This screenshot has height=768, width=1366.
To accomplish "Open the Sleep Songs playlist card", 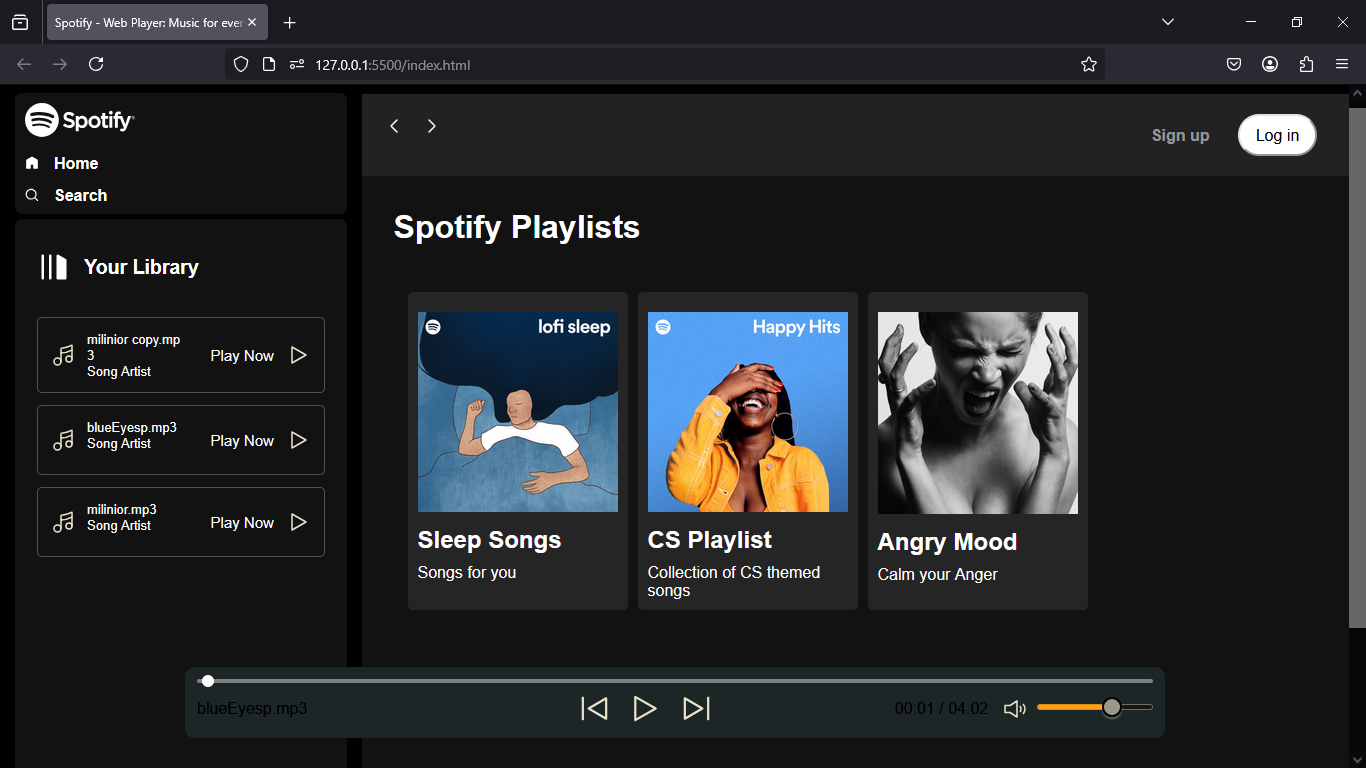I will point(517,450).
